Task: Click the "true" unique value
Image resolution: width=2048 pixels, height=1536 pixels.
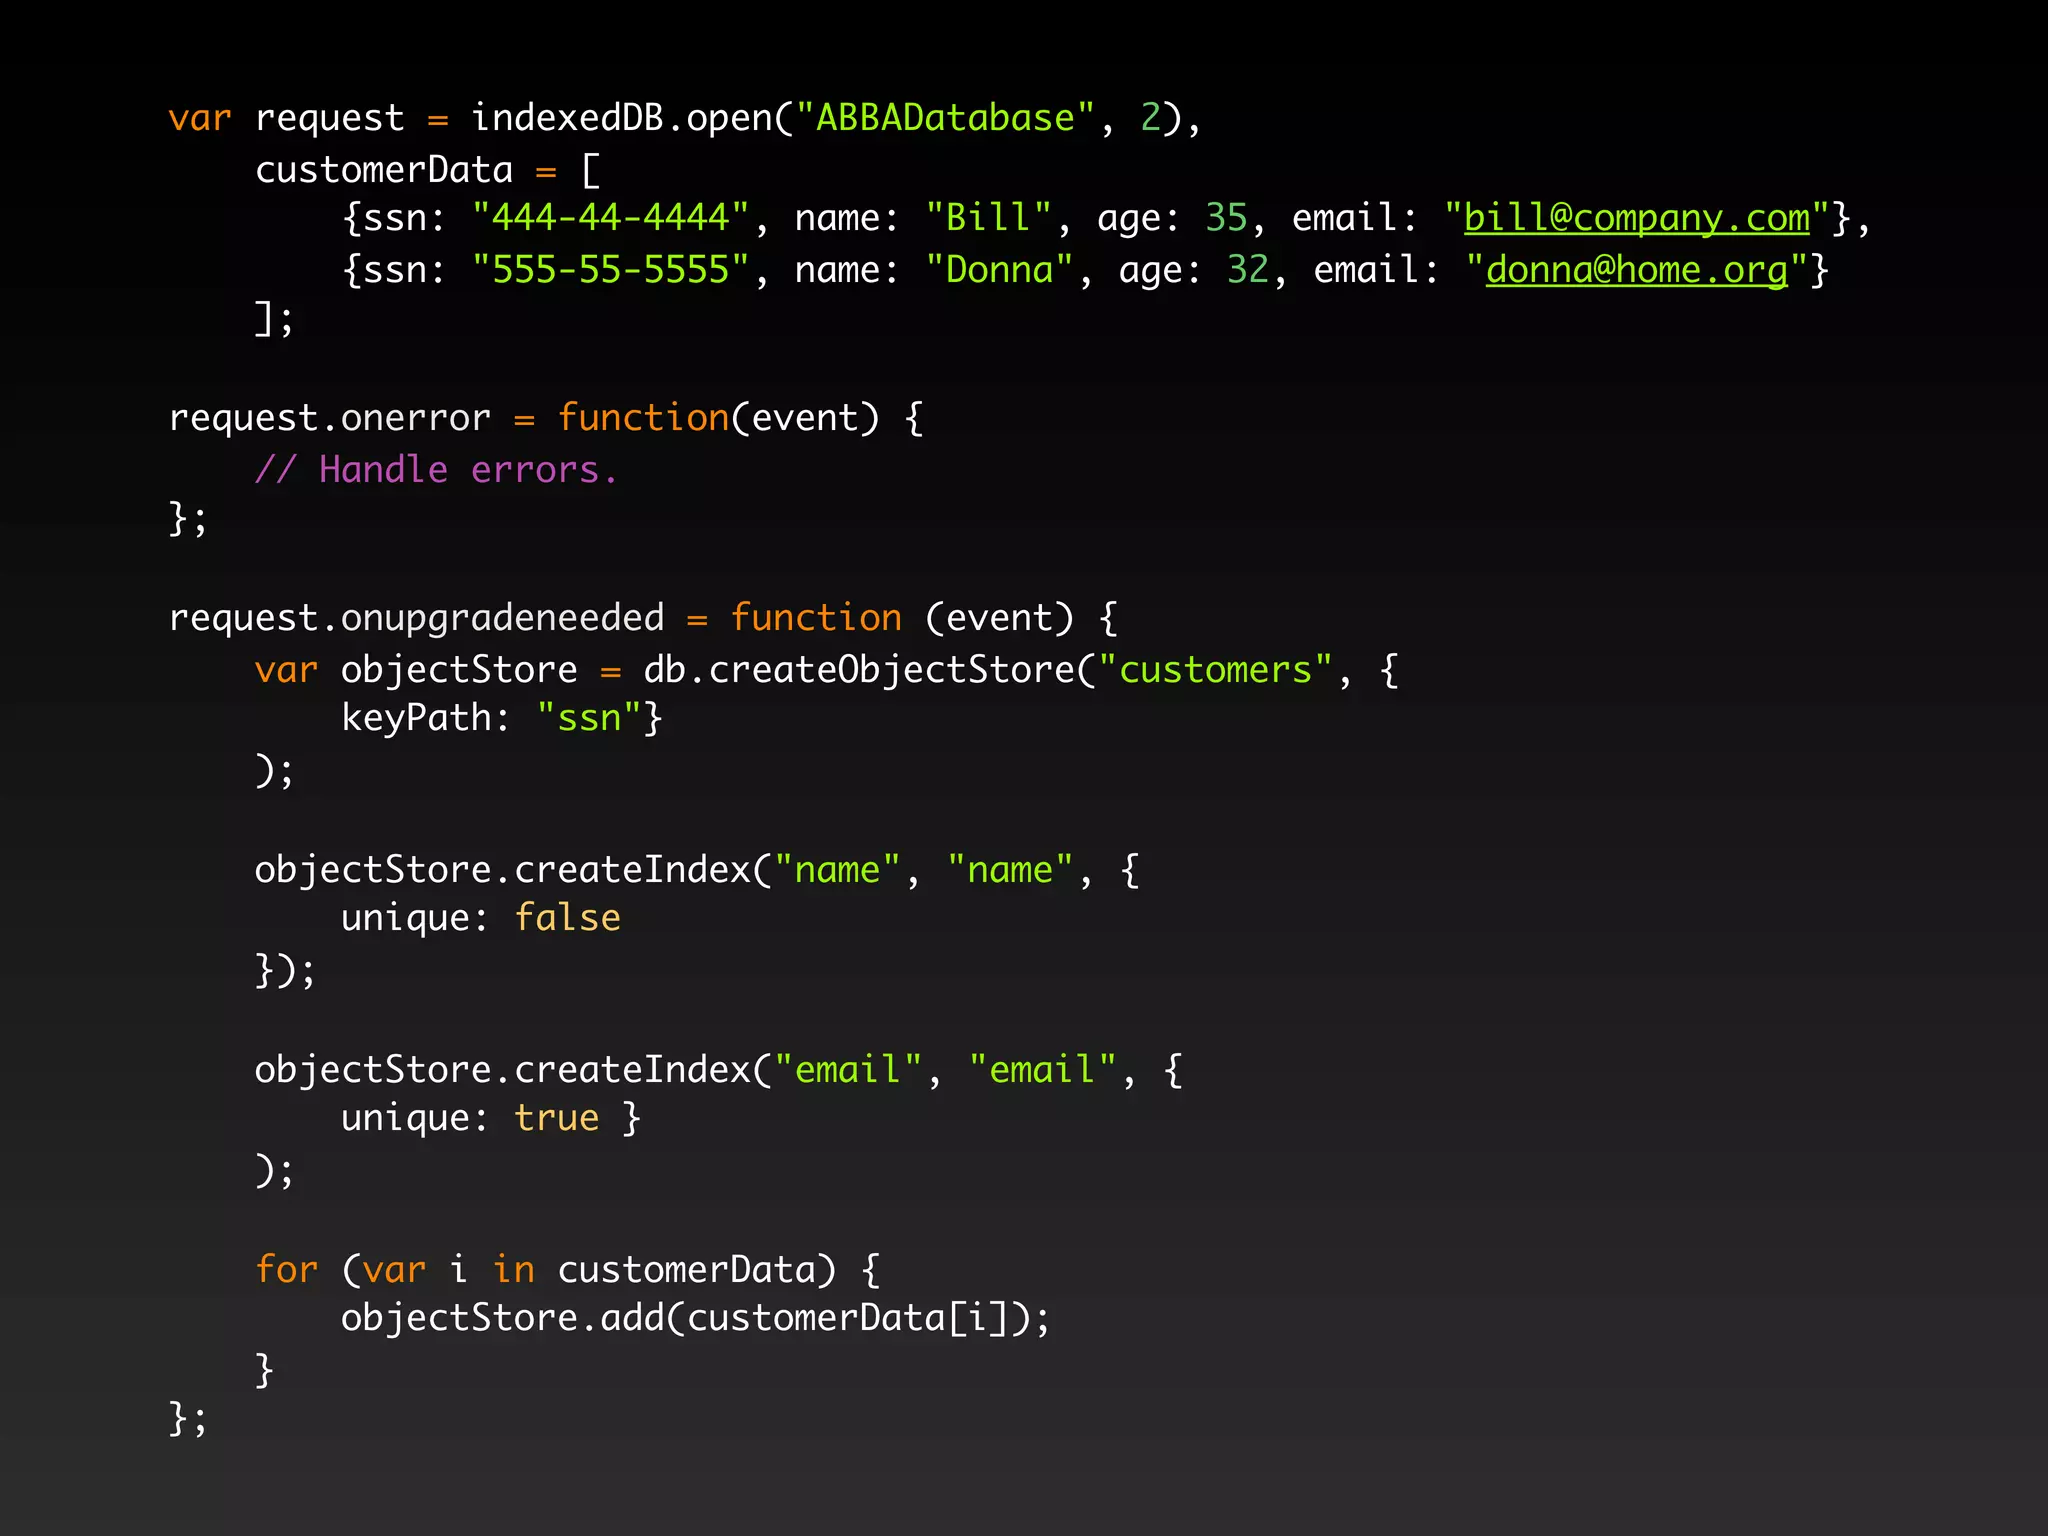Action: coord(556,1118)
